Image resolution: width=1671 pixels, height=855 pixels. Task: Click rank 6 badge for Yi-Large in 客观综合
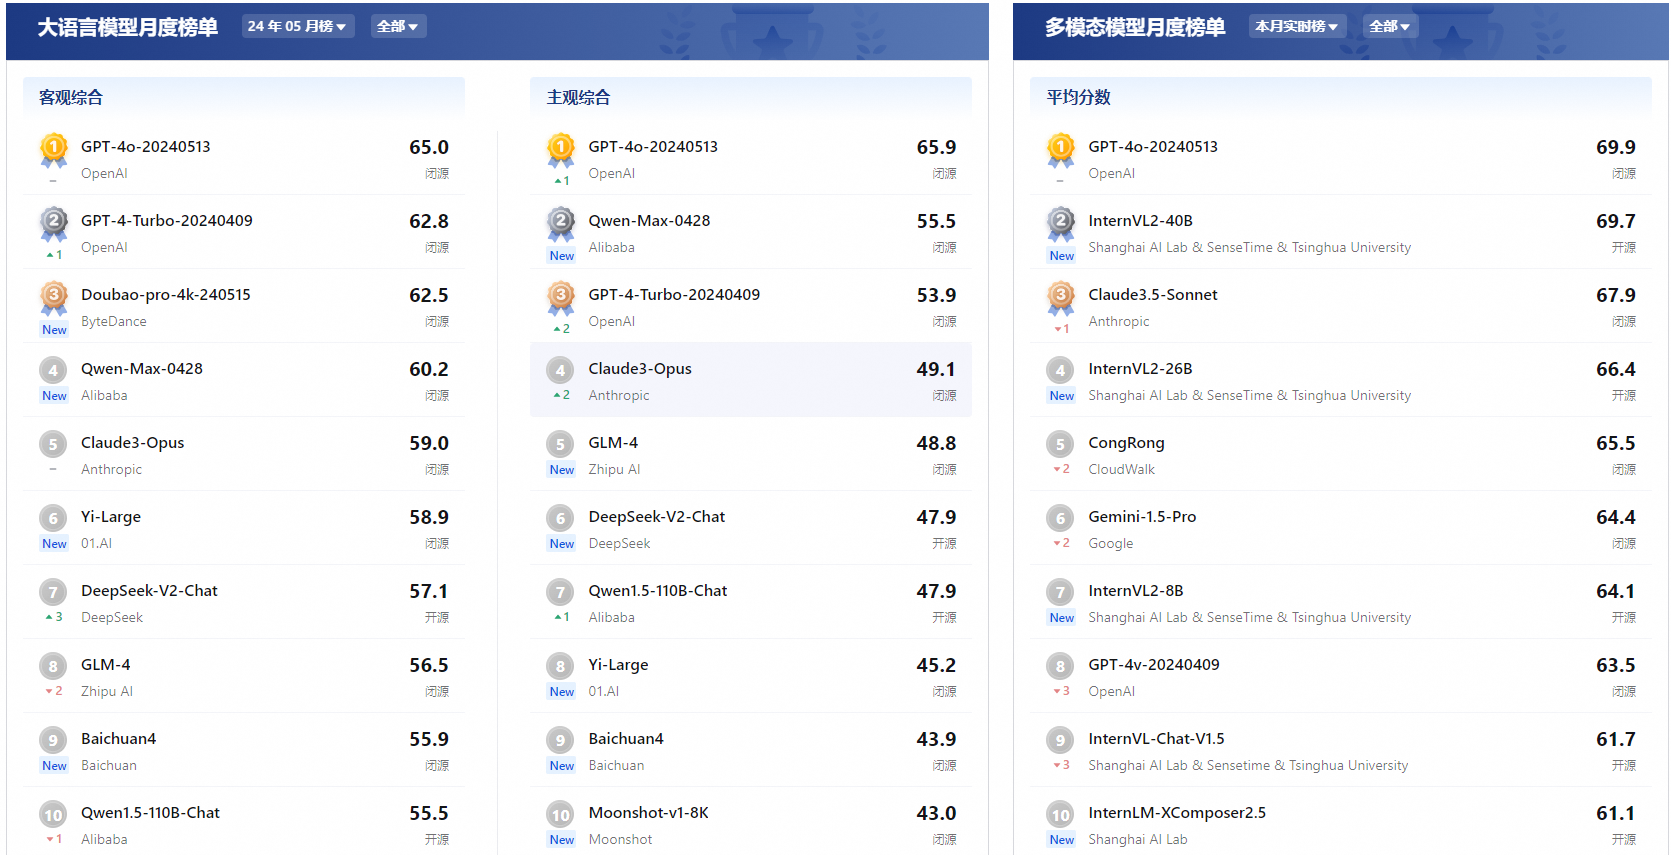53,518
